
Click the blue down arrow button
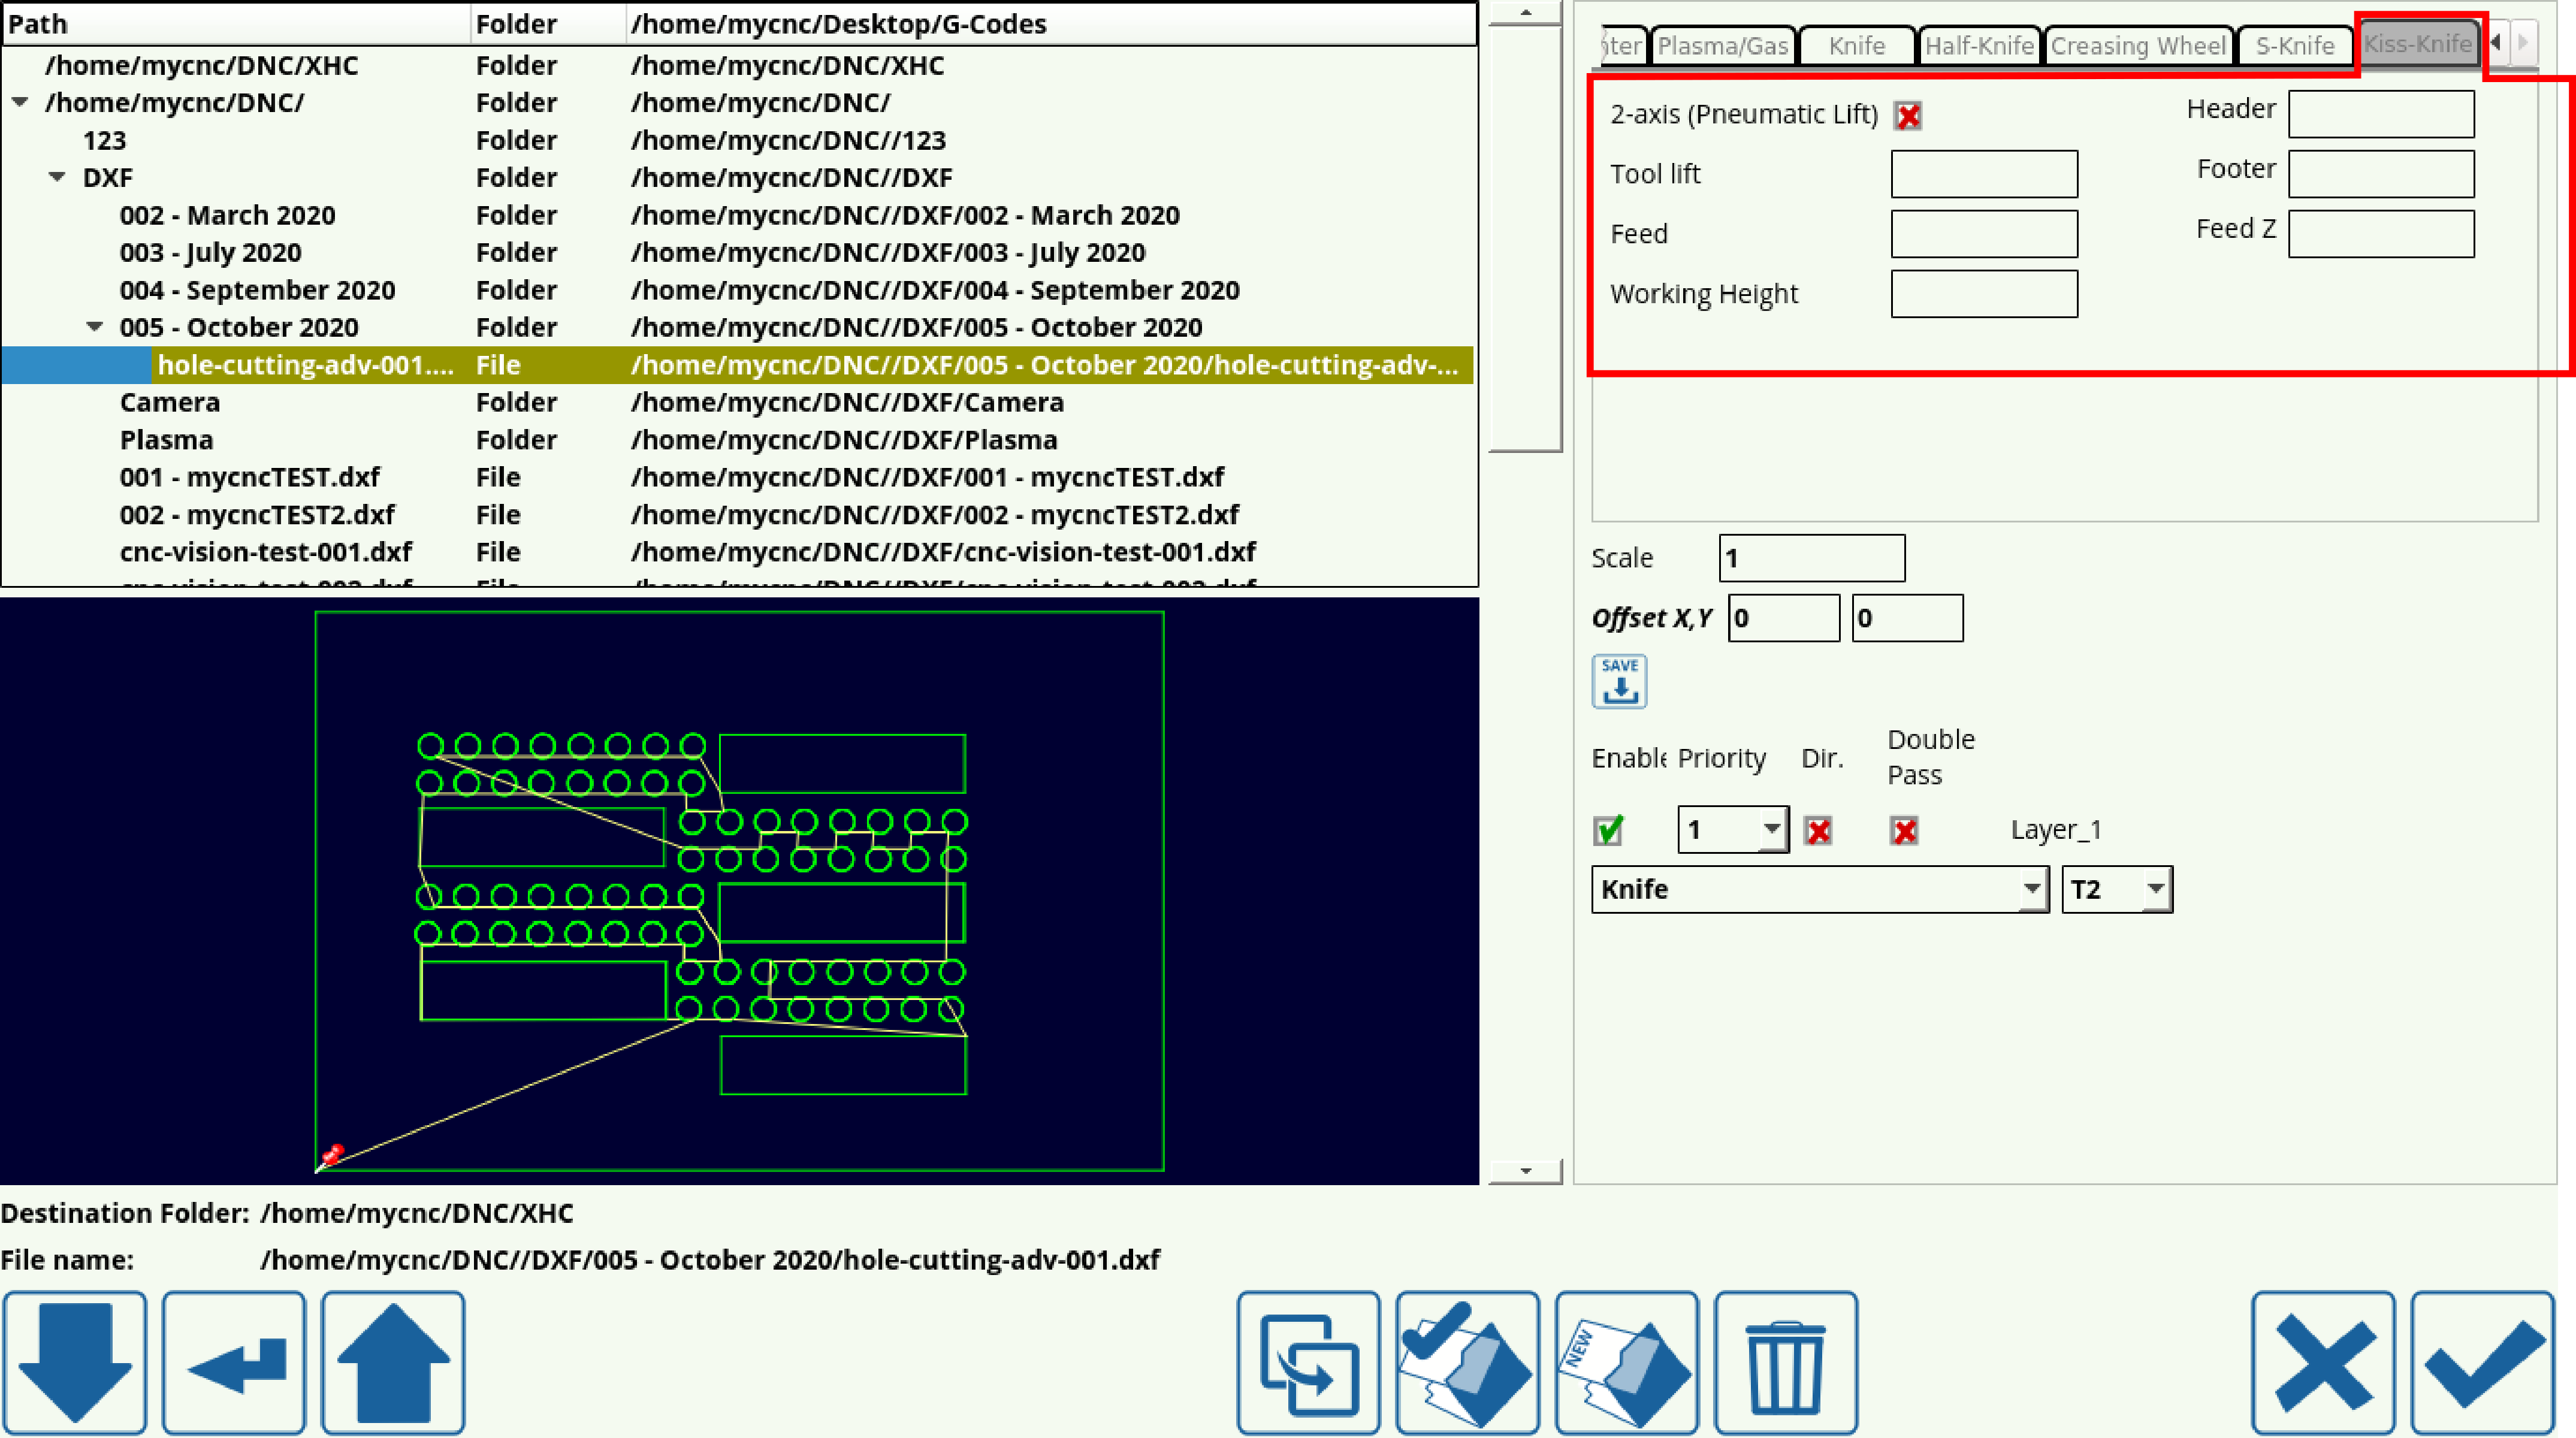[x=75, y=1362]
